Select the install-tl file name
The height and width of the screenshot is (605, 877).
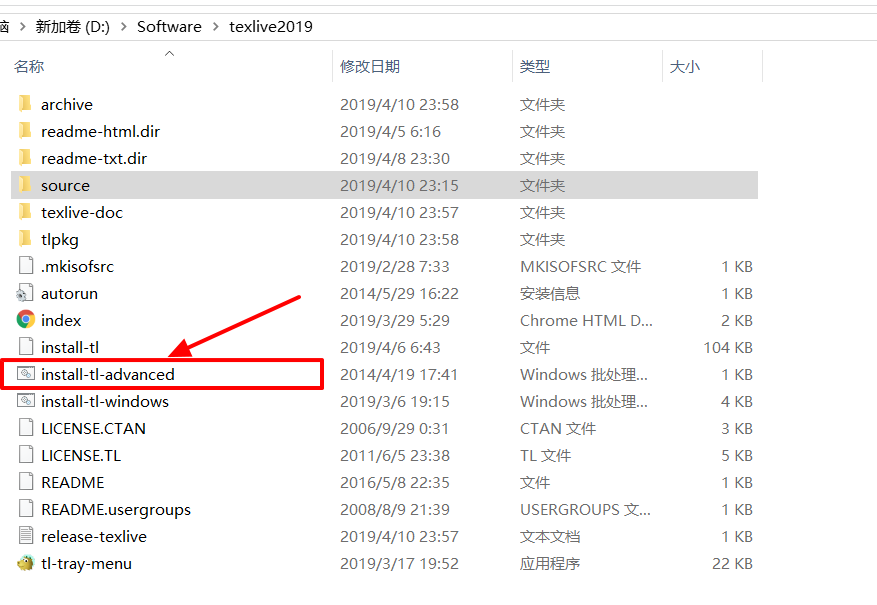70,347
